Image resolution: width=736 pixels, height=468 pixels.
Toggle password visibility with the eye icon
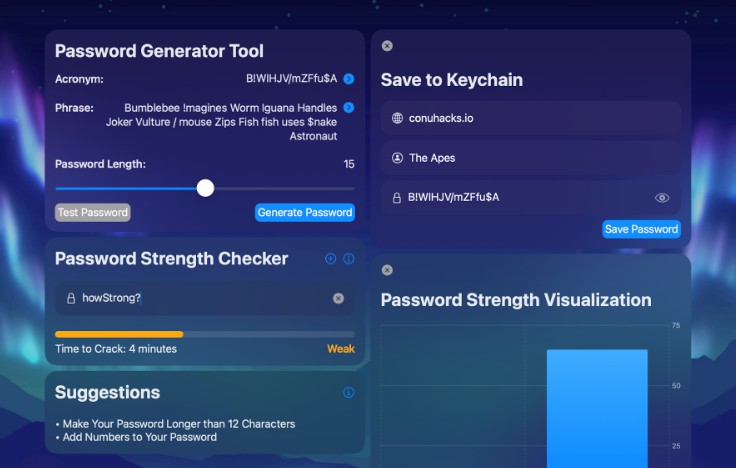[662, 198]
